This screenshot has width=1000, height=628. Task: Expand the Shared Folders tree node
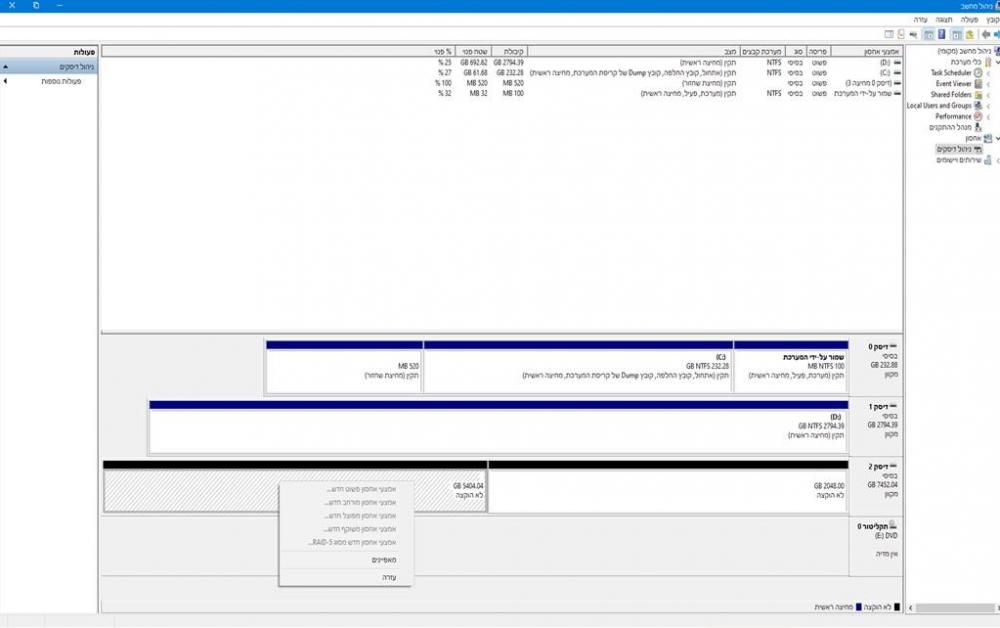pos(988,95)
